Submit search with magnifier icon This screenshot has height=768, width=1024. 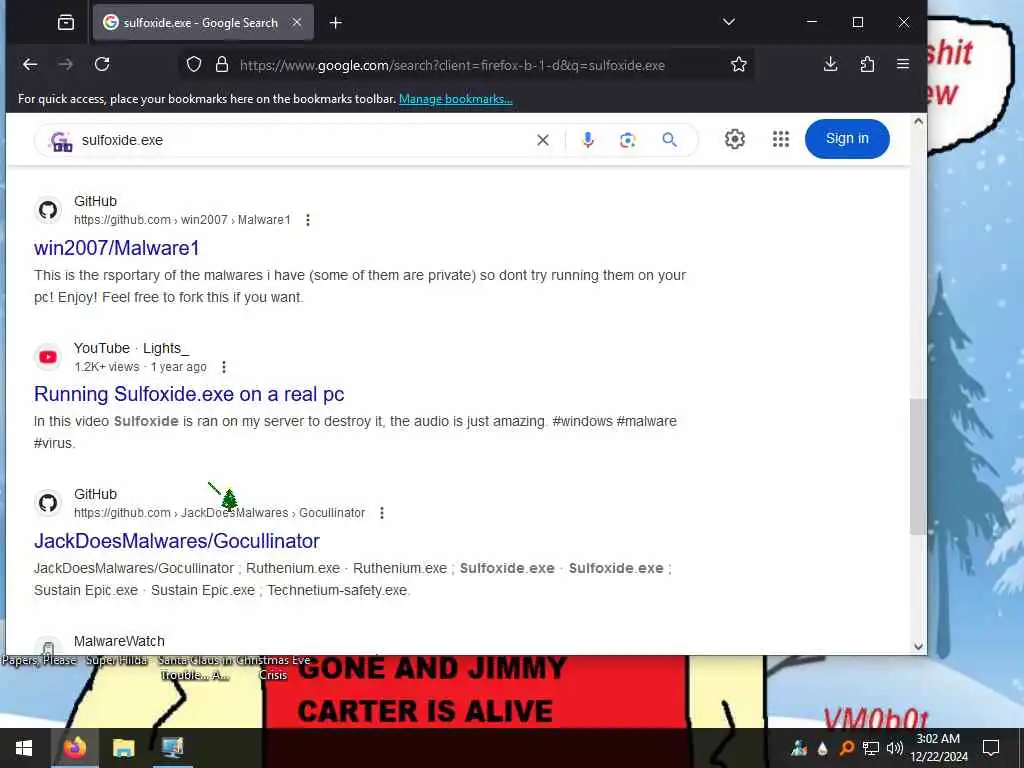click(669, 140)
